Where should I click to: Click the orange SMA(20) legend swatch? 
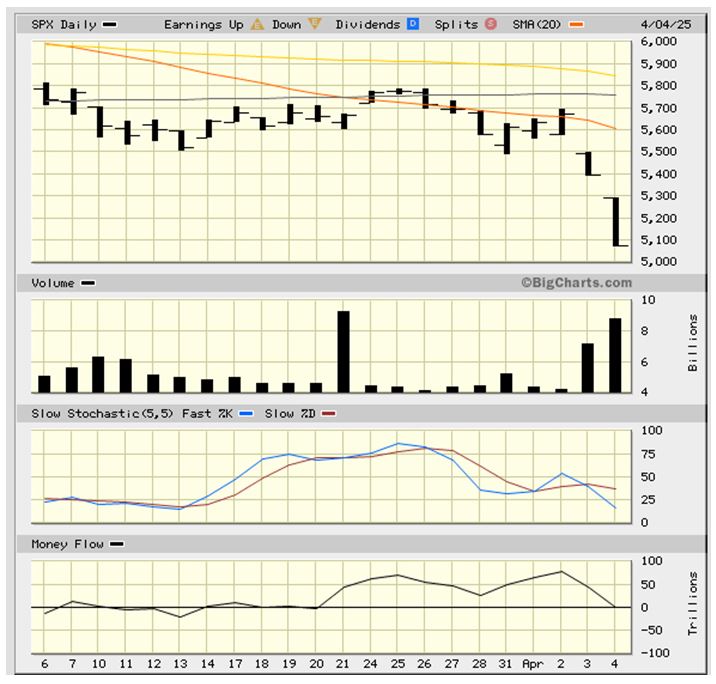coord(576,25)
